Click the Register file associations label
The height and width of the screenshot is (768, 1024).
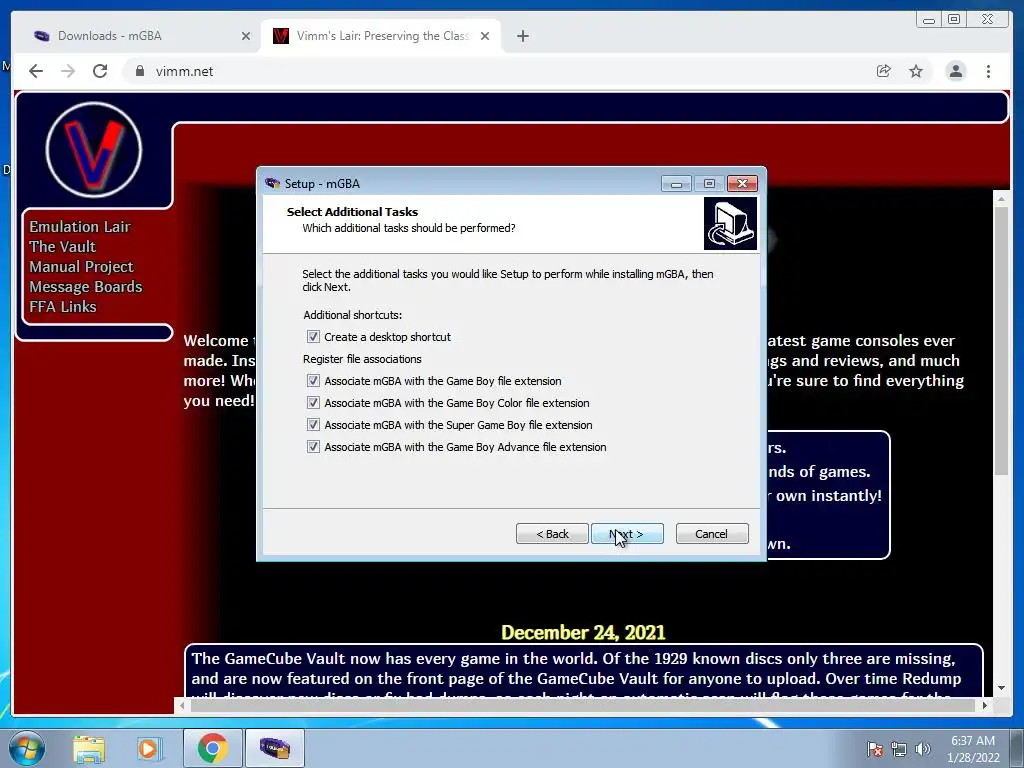362,359
